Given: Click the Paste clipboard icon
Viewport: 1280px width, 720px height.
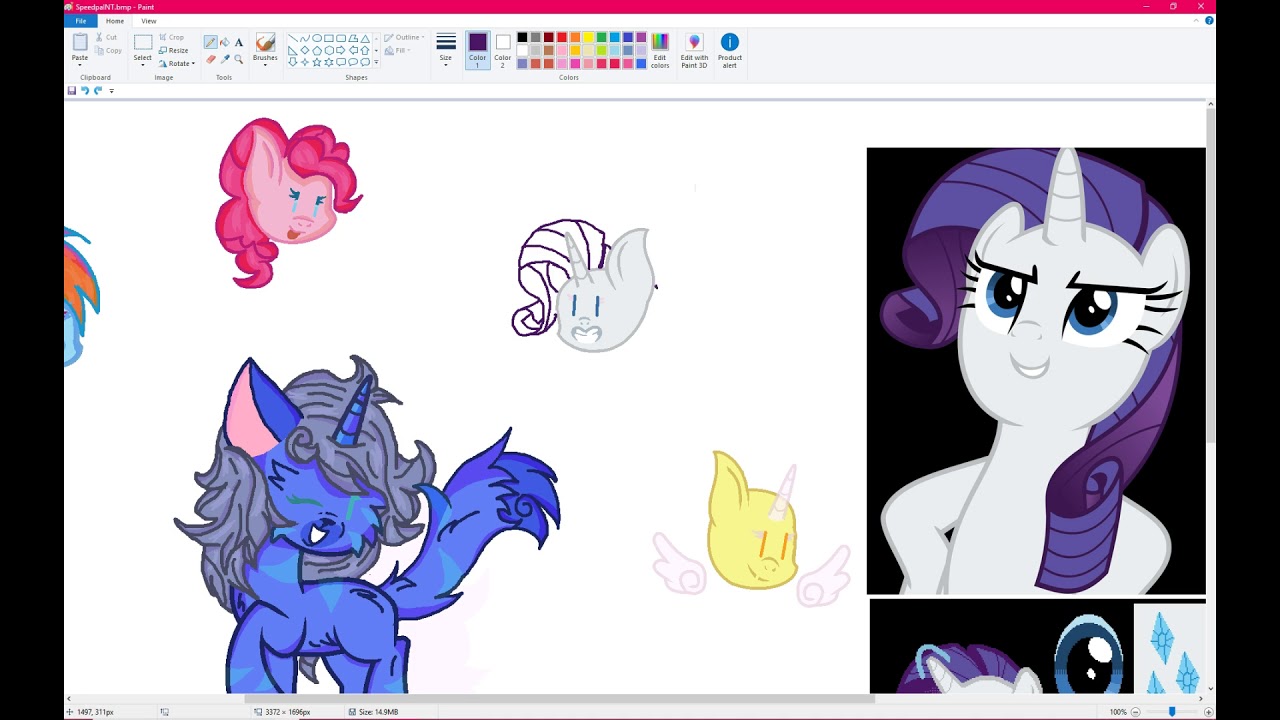Looking at the screenshot, I should pos(80,42).
